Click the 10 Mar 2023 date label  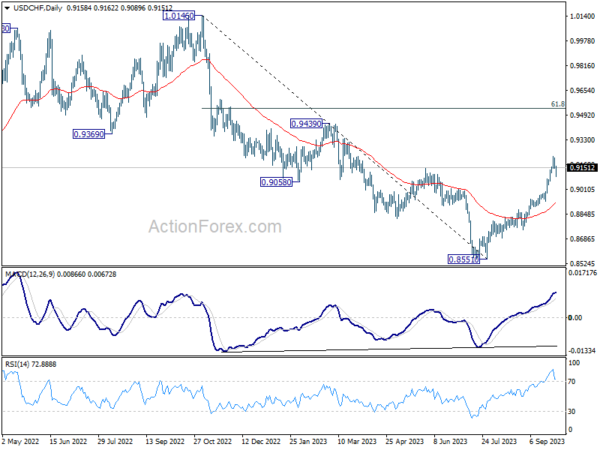pyautogui.click(x=357, y=441)
